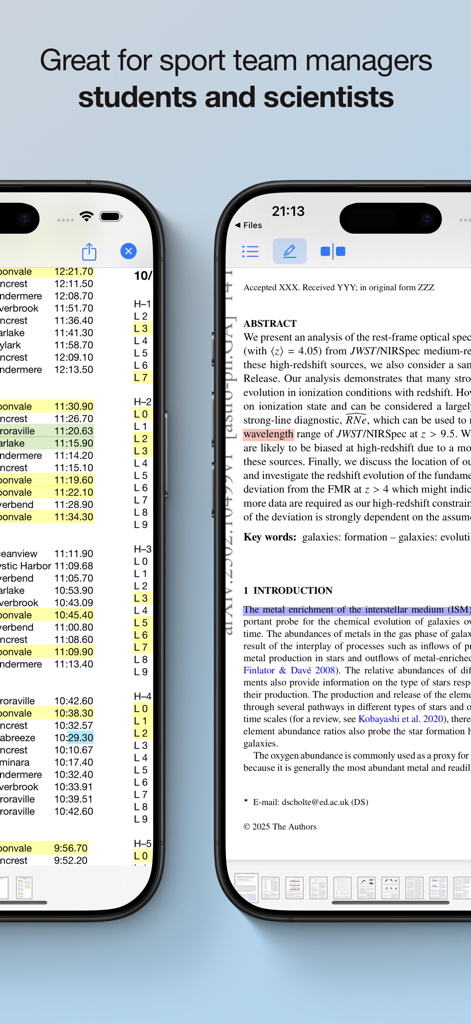Tap the blue highlighted time 10:29.30
This screenshot has height=1024, width=471.
pos(74,738)
